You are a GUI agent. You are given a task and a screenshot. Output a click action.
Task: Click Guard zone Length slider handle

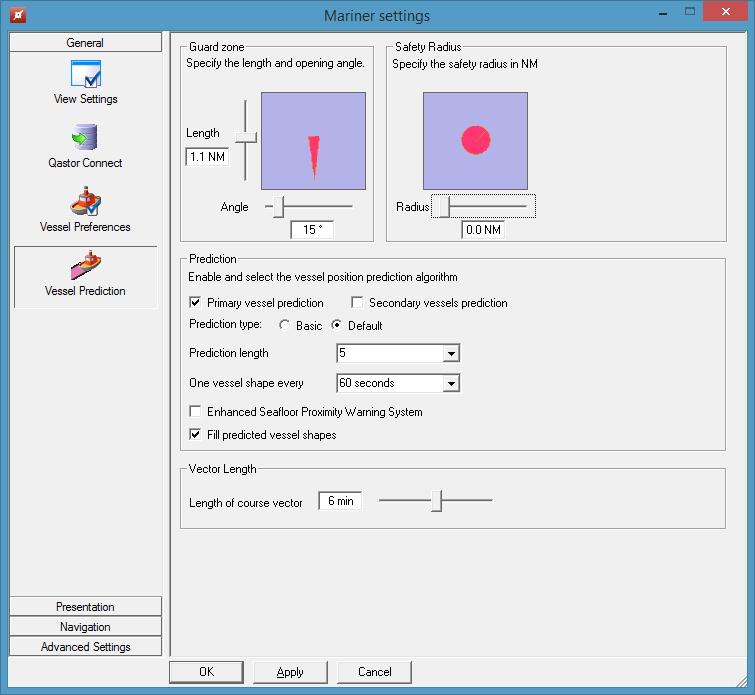click(246, 137)
